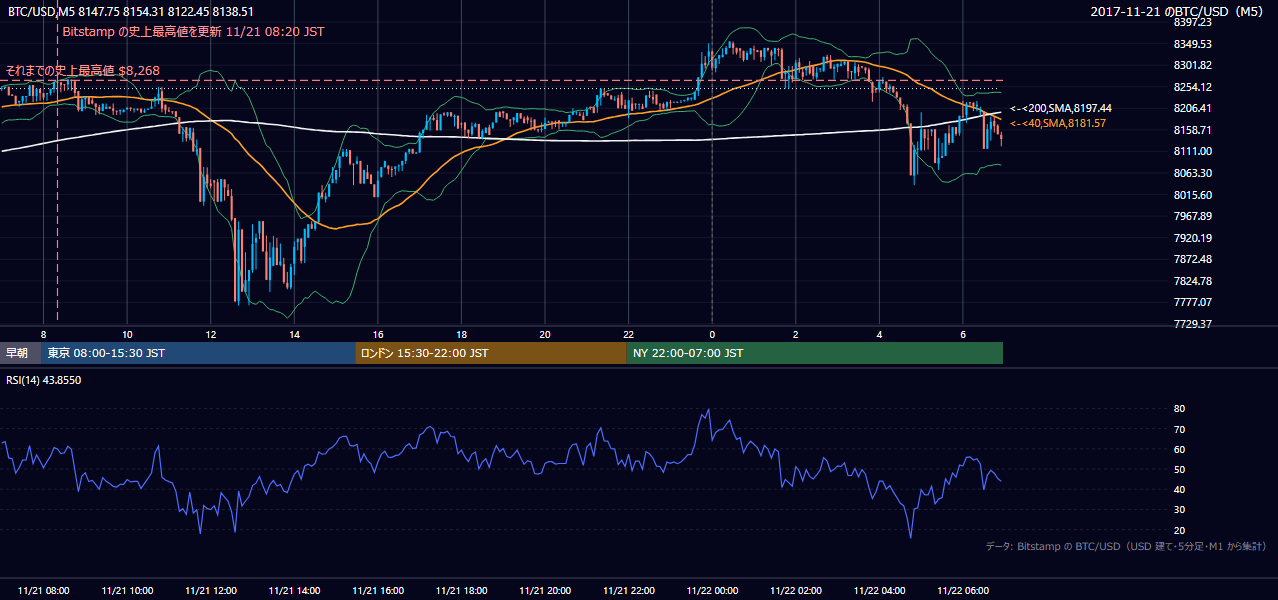Click the '11/22 06:00' date label

coord(962,590)
